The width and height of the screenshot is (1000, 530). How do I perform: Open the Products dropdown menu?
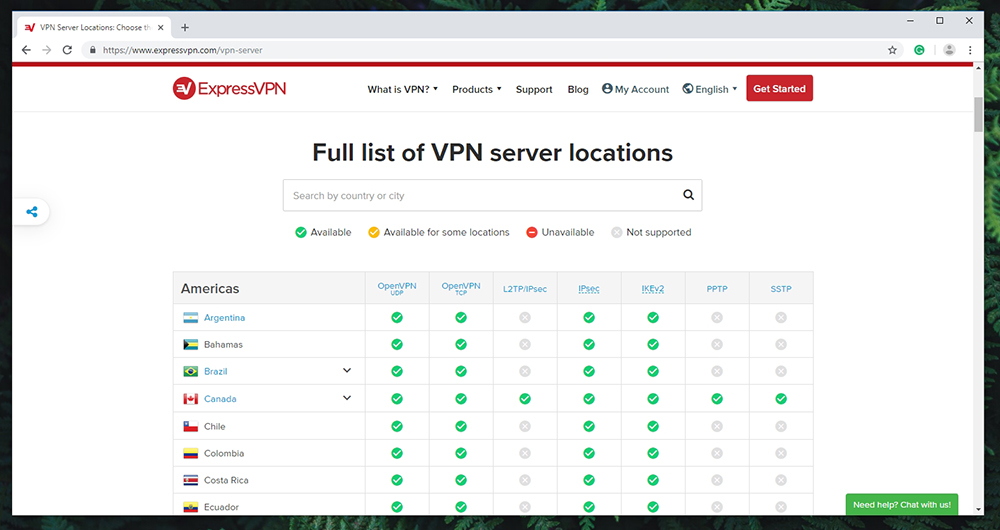click(x=476, y=89)
